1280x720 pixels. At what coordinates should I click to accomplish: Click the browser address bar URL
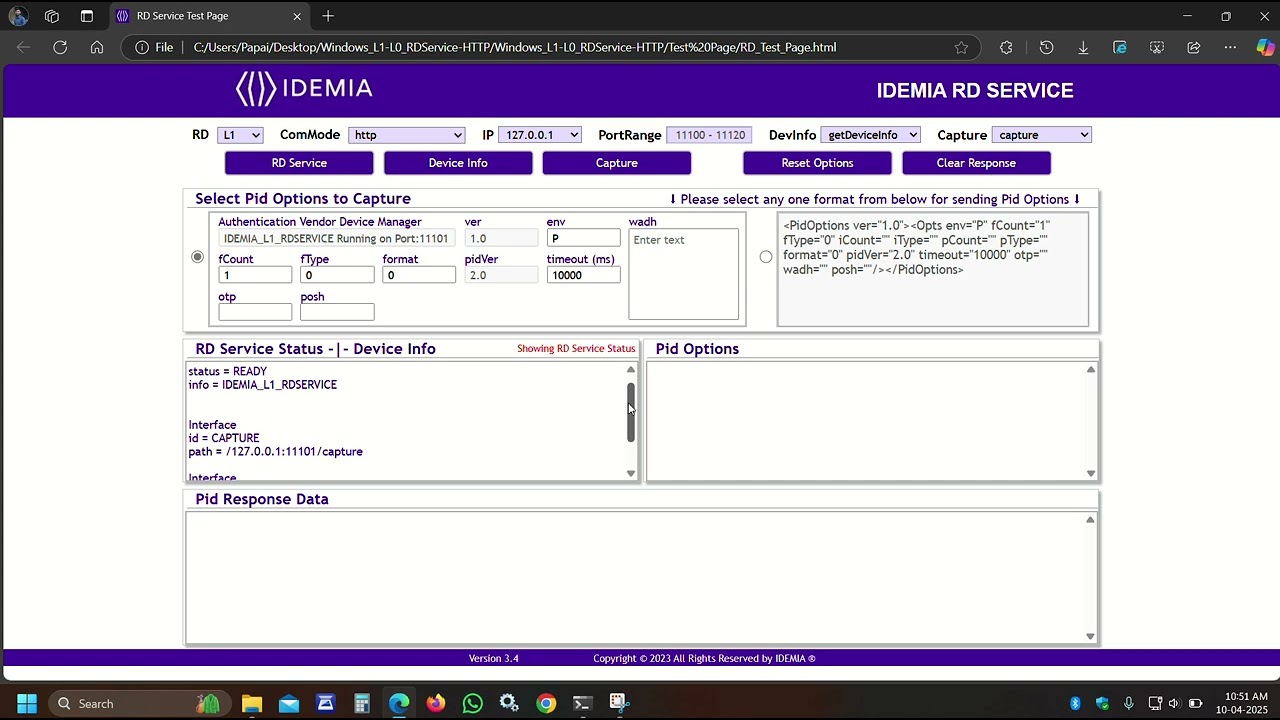click(x=515, y=47)
